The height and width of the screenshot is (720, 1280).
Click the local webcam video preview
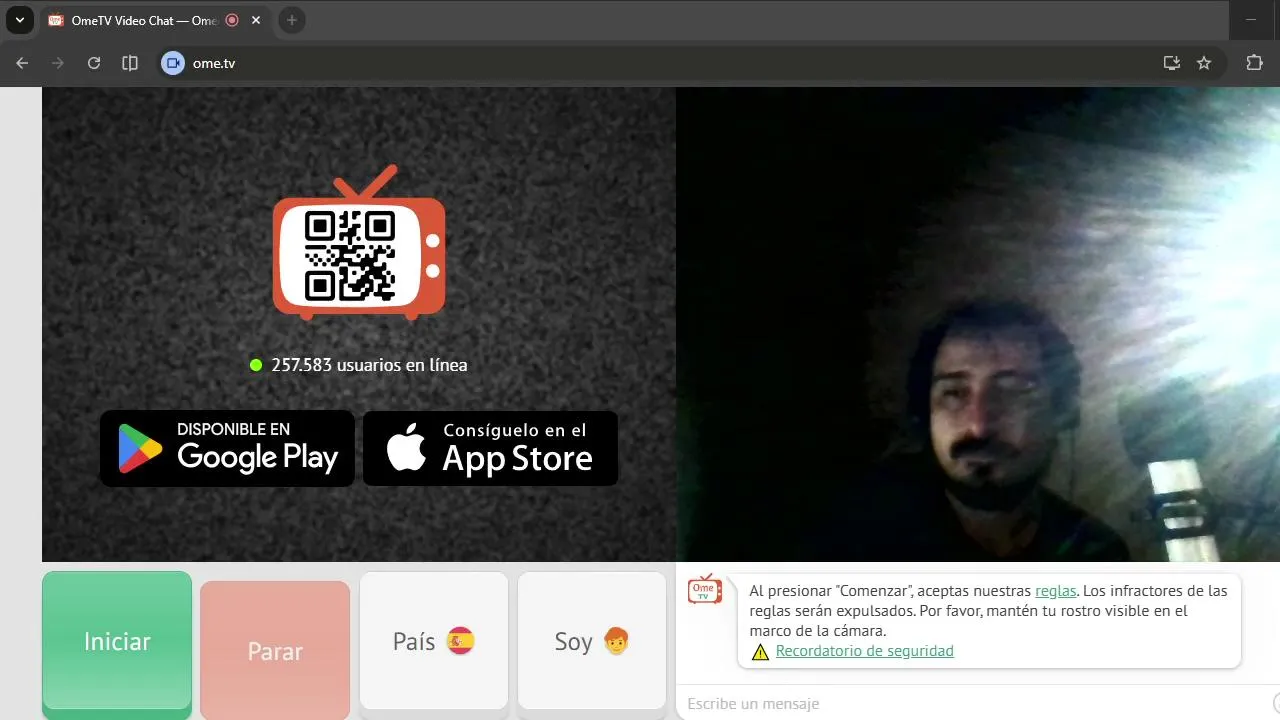[978, 324]
